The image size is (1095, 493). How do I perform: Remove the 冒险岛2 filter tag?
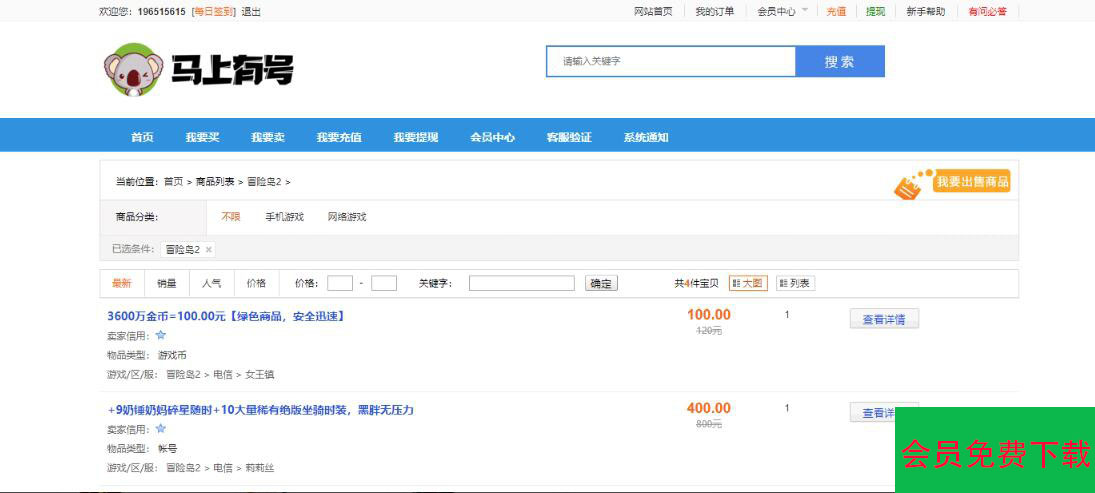(208, 249)
